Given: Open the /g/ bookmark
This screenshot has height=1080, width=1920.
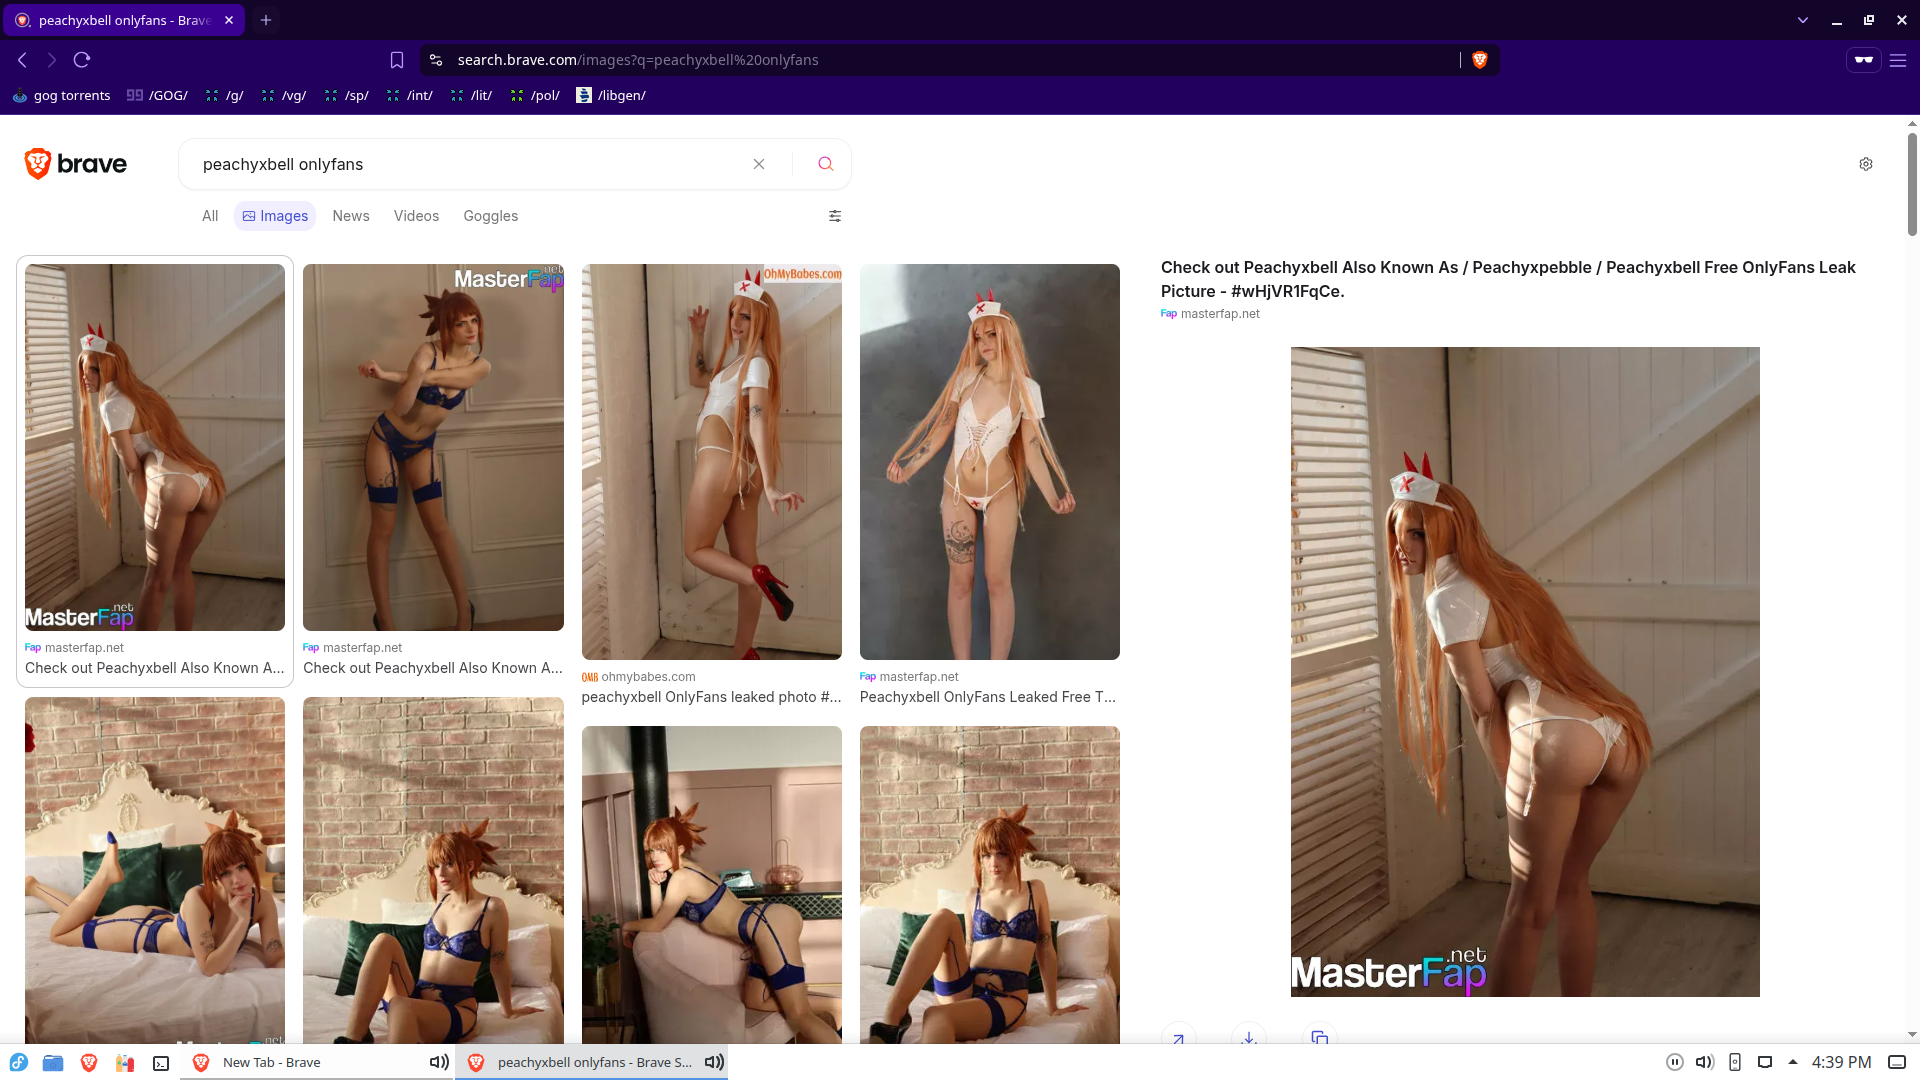Looking at the screenshot, I should (225, 96).
